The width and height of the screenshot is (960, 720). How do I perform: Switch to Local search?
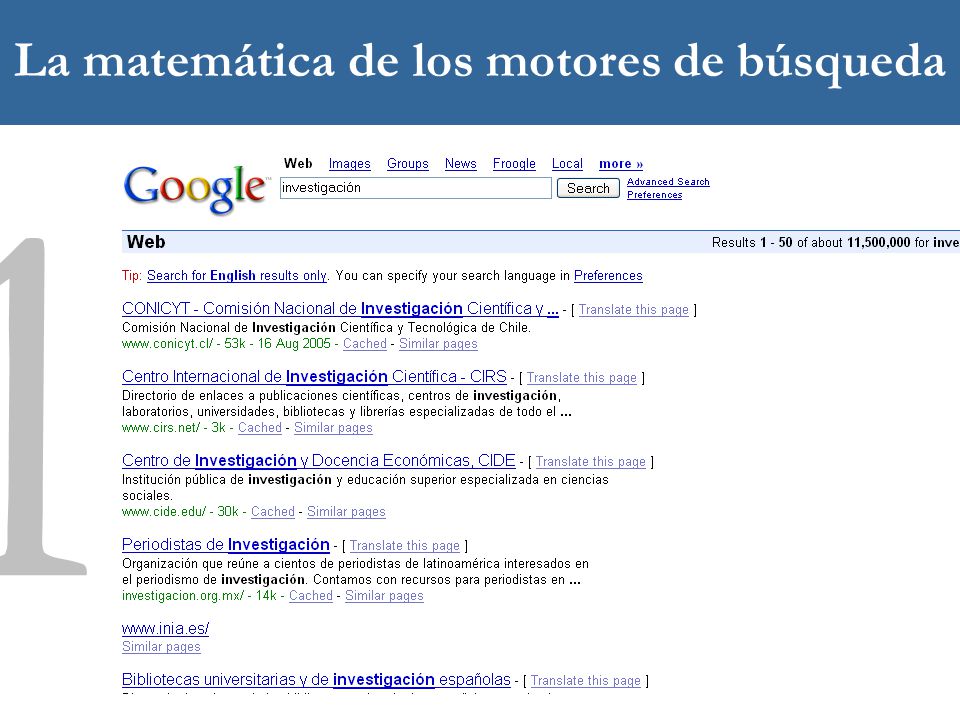567,163
